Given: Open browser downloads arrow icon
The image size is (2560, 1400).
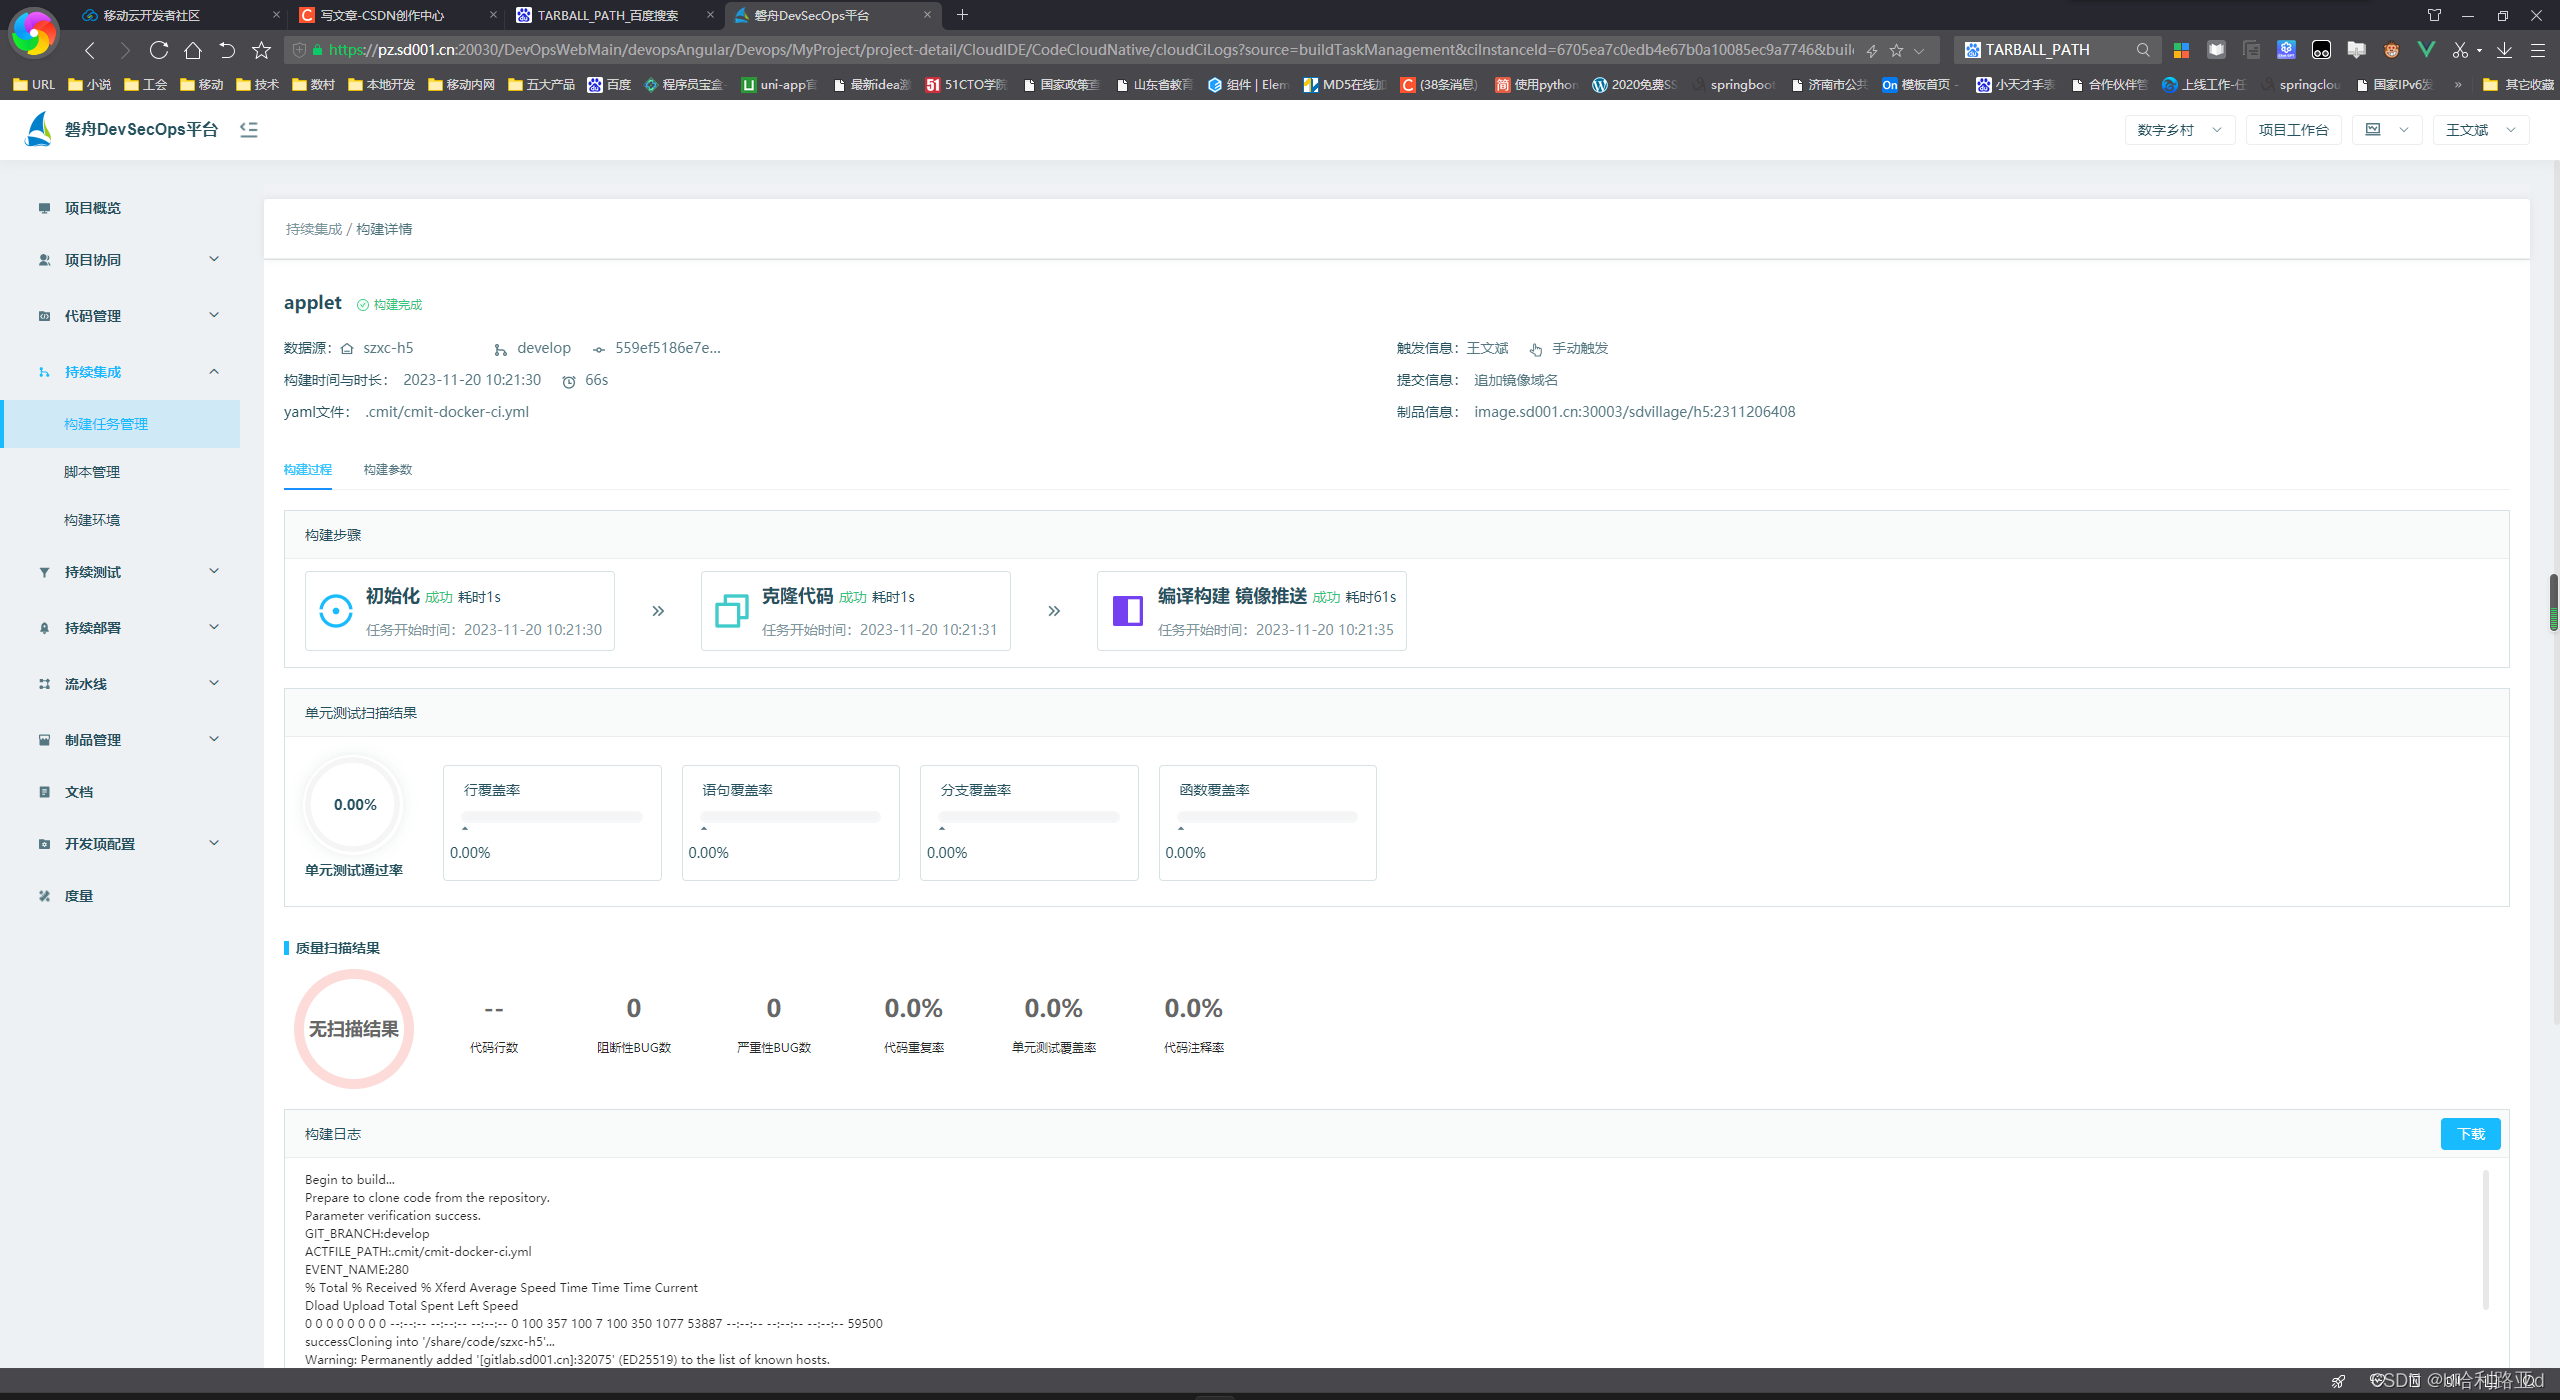Looking at the screenshot, I should (x=2504, y=50).
